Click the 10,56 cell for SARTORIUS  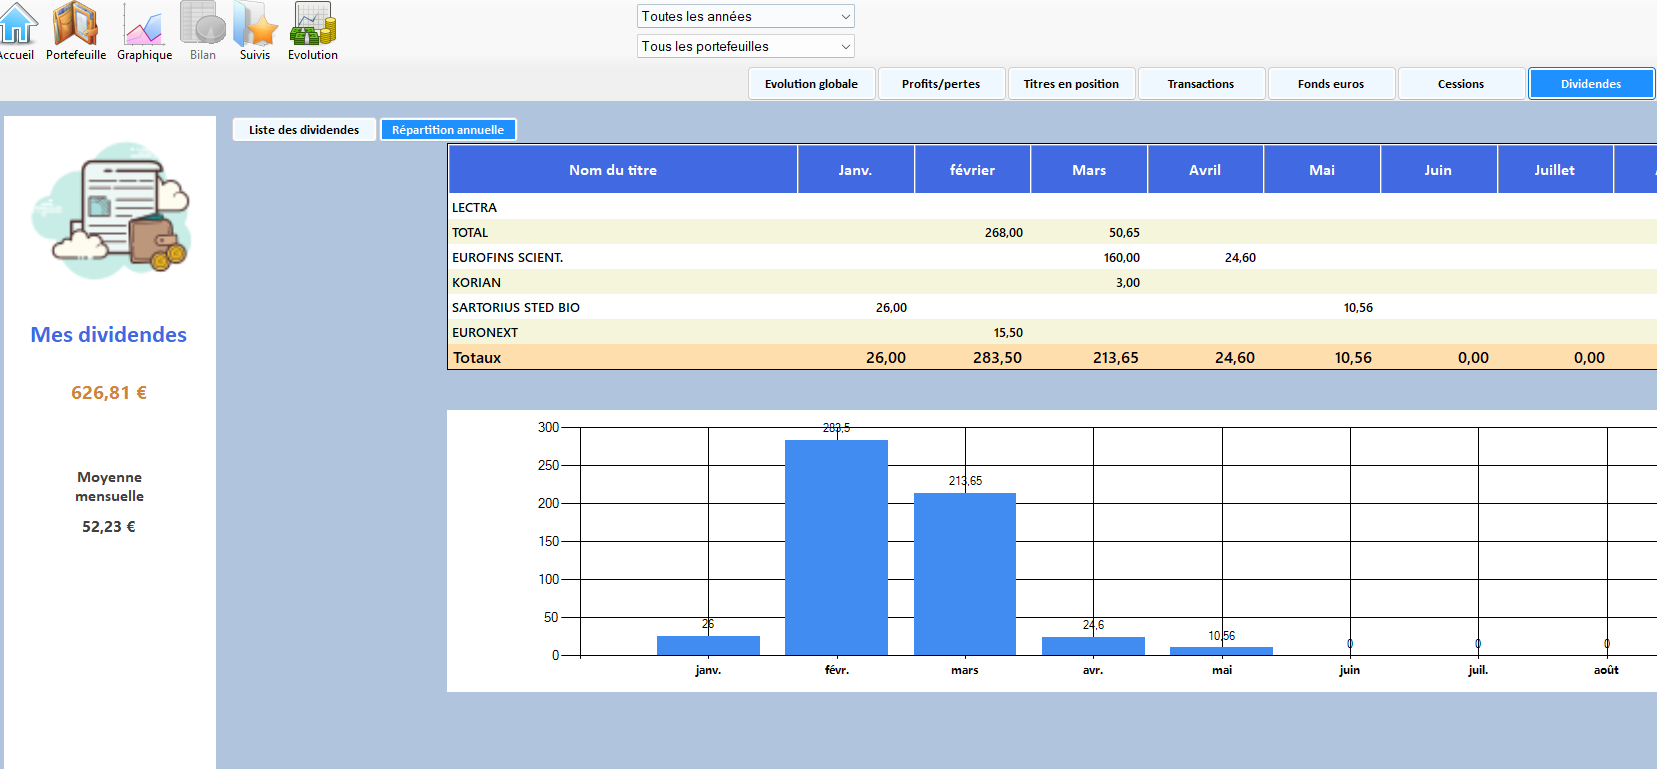pyautogui.click(x=1358, y=307)
